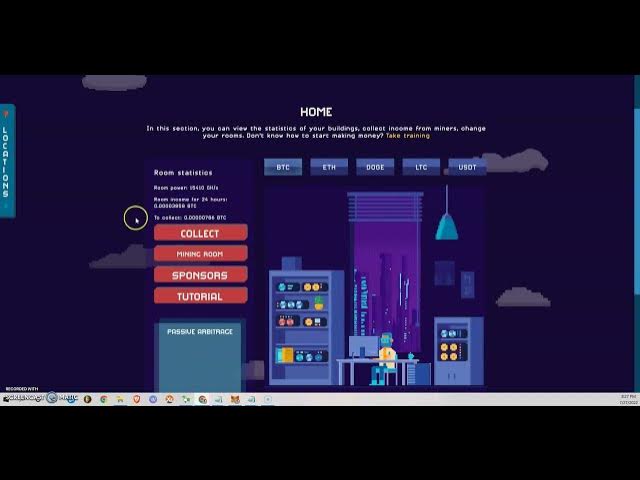
Task: Open the SPONSORS page
Action: click(200, 275)
